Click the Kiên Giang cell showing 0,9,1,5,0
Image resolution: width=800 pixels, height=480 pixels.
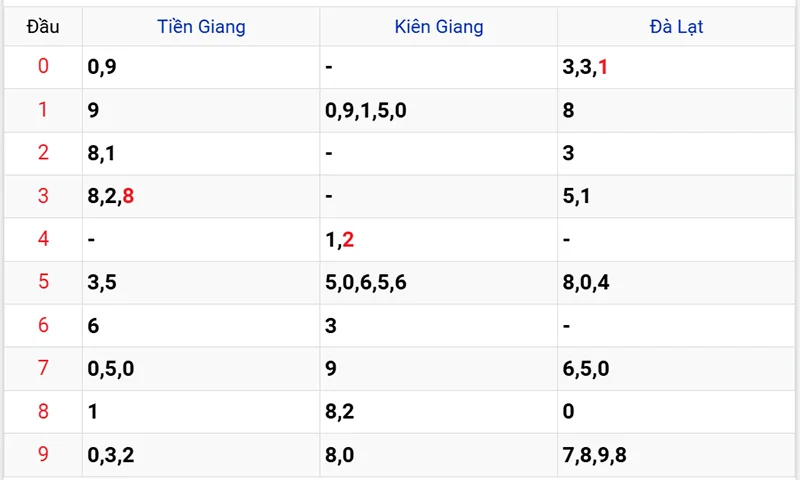pyautogui.click(x=366, y=110)
